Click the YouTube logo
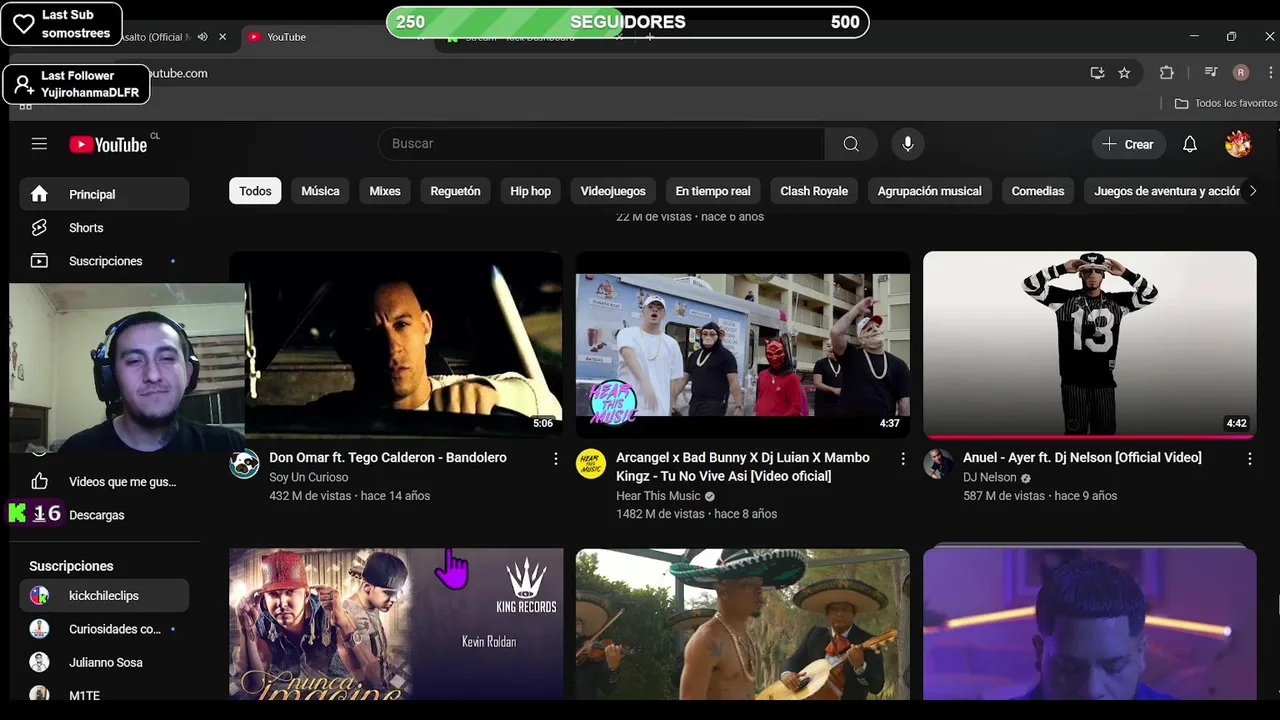This screenshot has height=720, width=1280. 108,145
